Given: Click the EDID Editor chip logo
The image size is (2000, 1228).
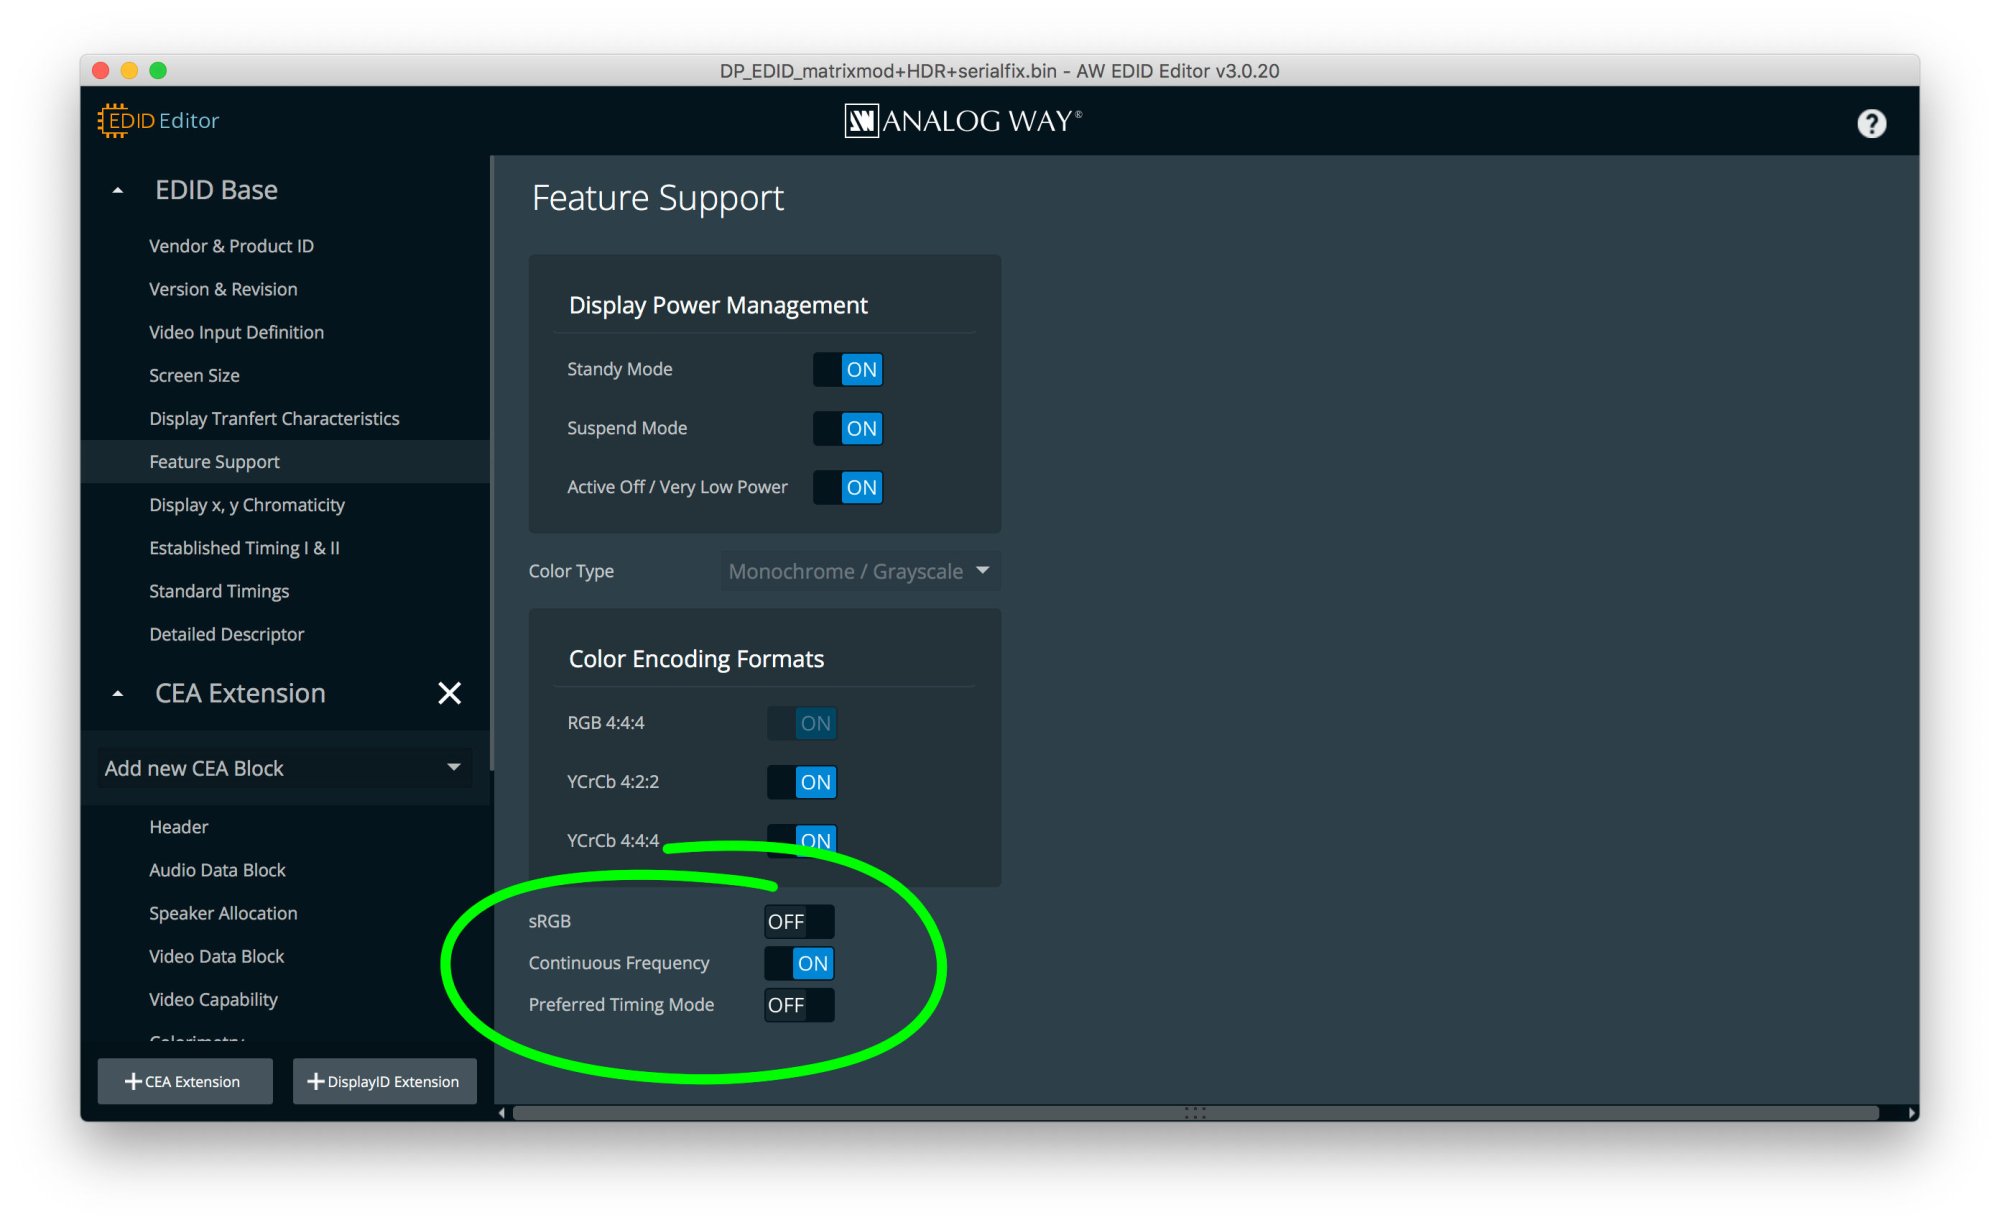Looking at the screenshot, I should [114, 120].
